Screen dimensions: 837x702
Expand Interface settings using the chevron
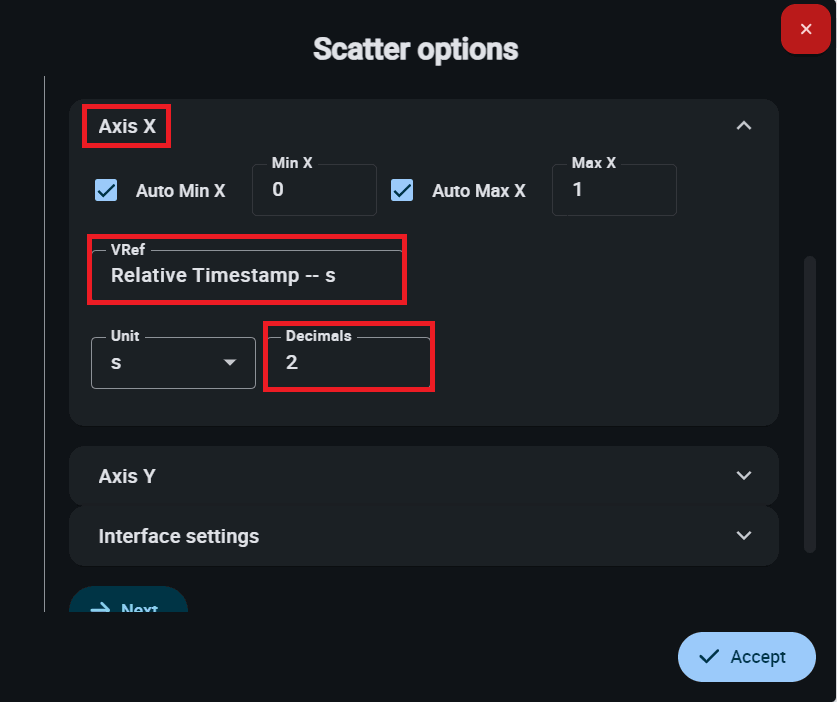tap(743, 536)
